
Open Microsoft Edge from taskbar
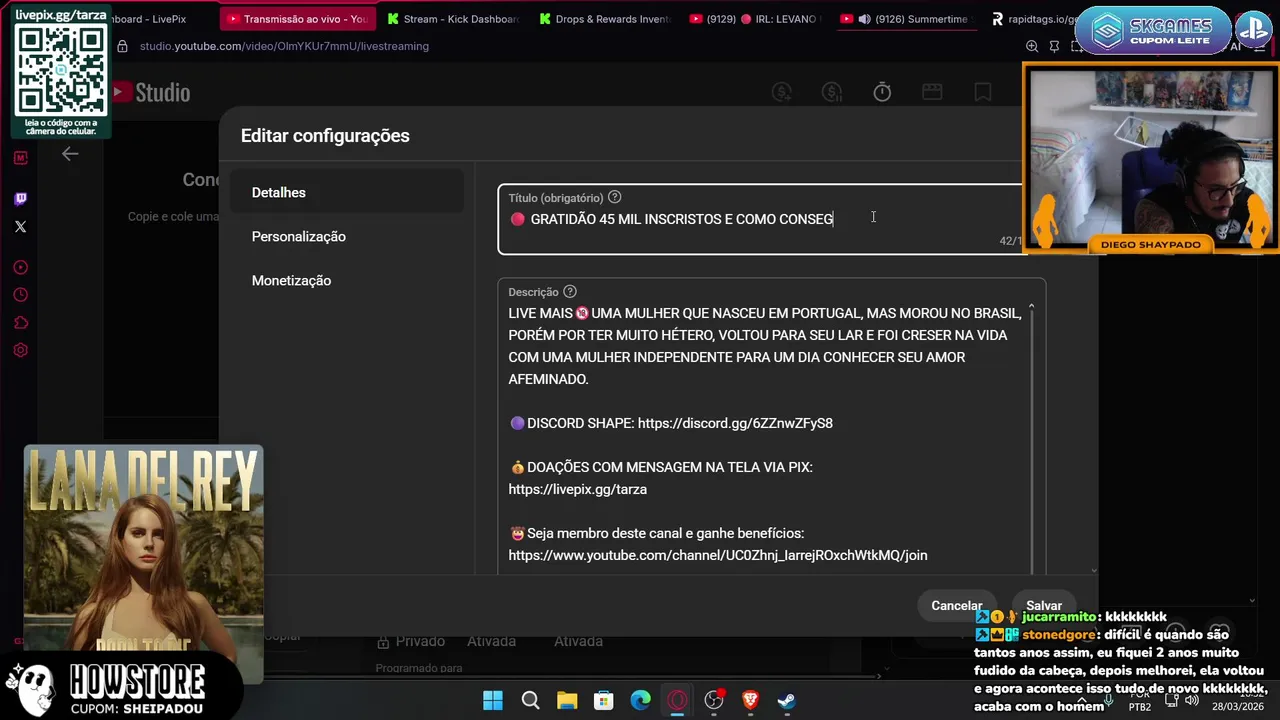(641, 701)
